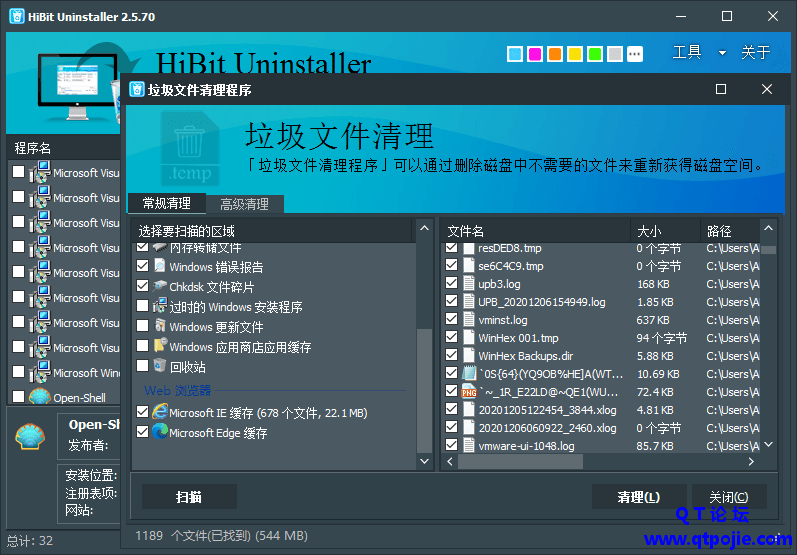Uncheck Windows 错误报告 checkbox
The width and height of the screenshot is (797, 555).
[143, 266]
